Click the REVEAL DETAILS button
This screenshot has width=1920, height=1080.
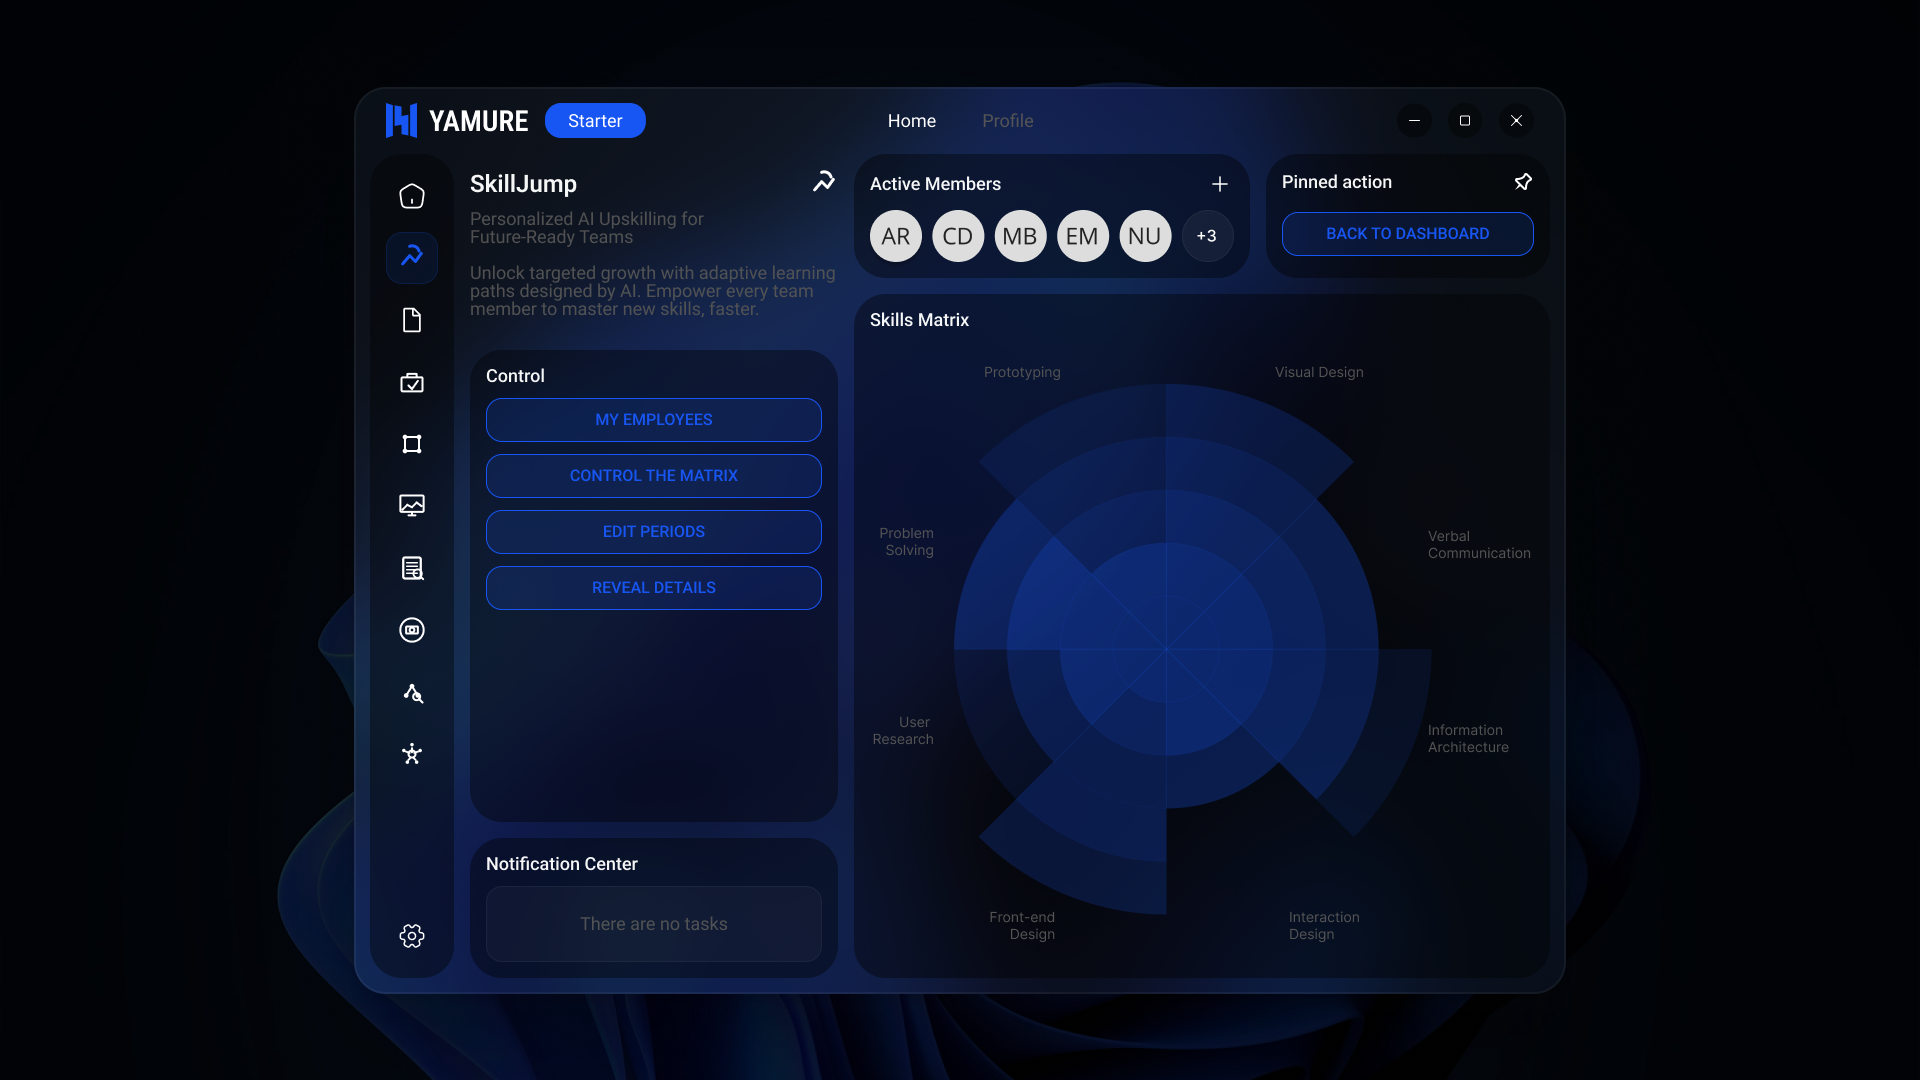[x=654, y=588]
